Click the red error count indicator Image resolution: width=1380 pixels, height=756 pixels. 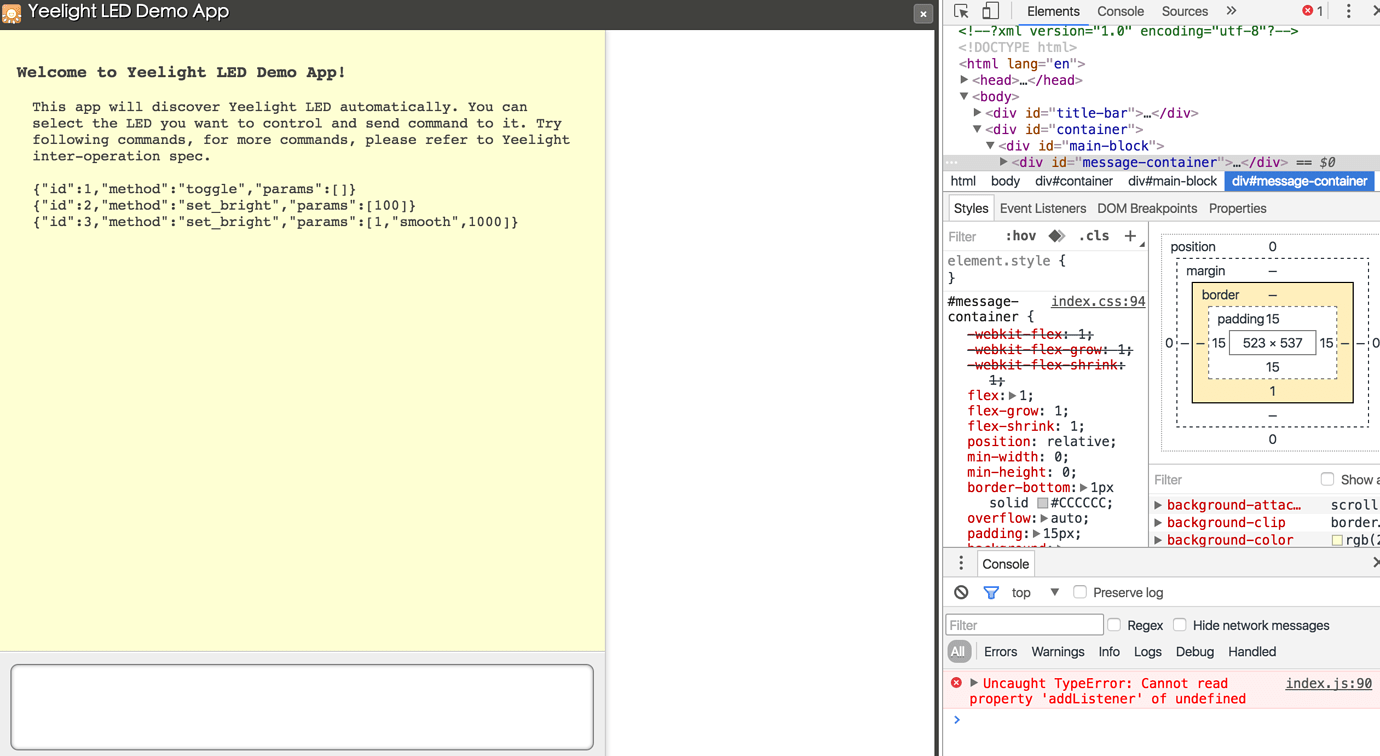[x=1313, y=11]
